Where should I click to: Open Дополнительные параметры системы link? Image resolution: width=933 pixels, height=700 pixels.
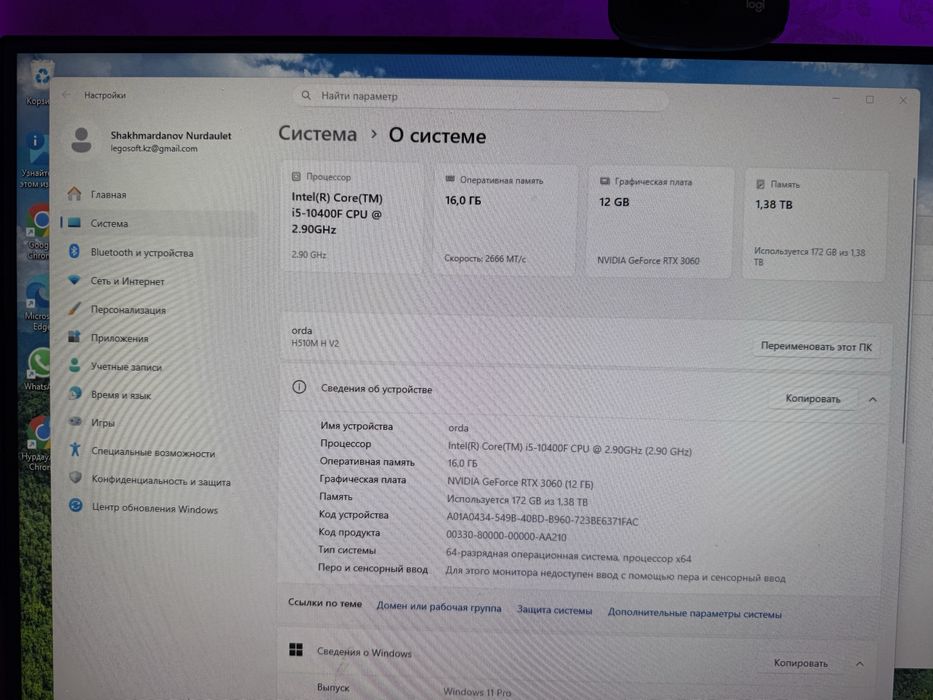coord(694,613)
